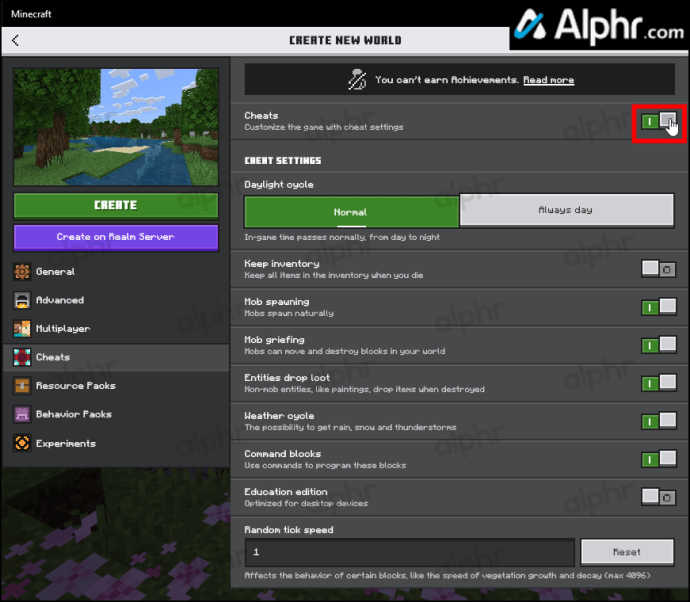Click the Cheats sidebar icon
Screen dimensions: 690x602
click(x=22, y=357)
